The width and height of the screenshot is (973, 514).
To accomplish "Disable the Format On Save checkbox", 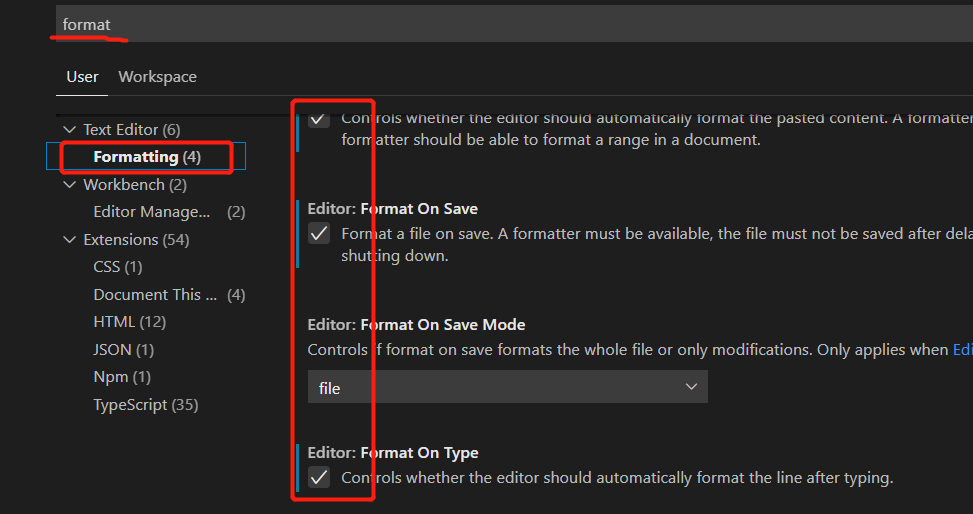I will pyautogui.click(x=319, y=234).
